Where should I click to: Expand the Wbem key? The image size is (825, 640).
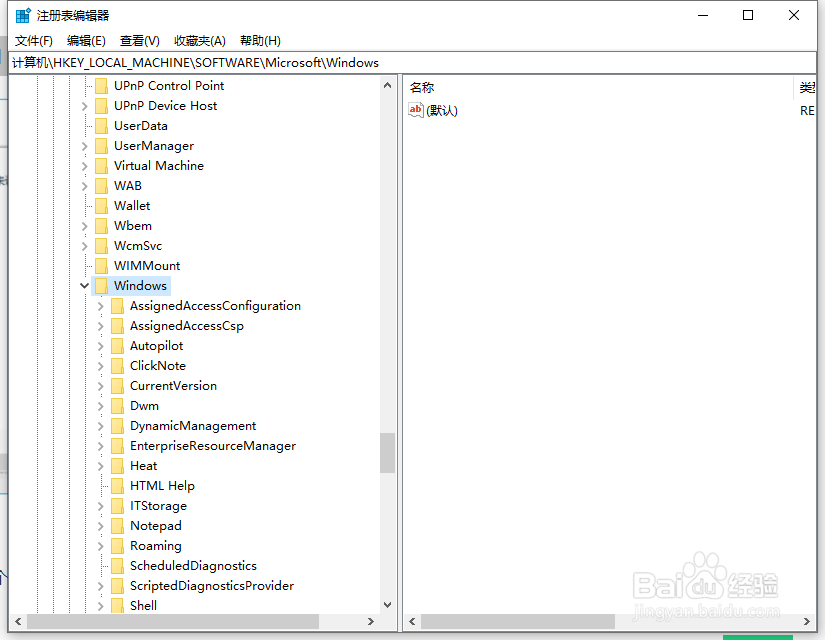[85, 226]
